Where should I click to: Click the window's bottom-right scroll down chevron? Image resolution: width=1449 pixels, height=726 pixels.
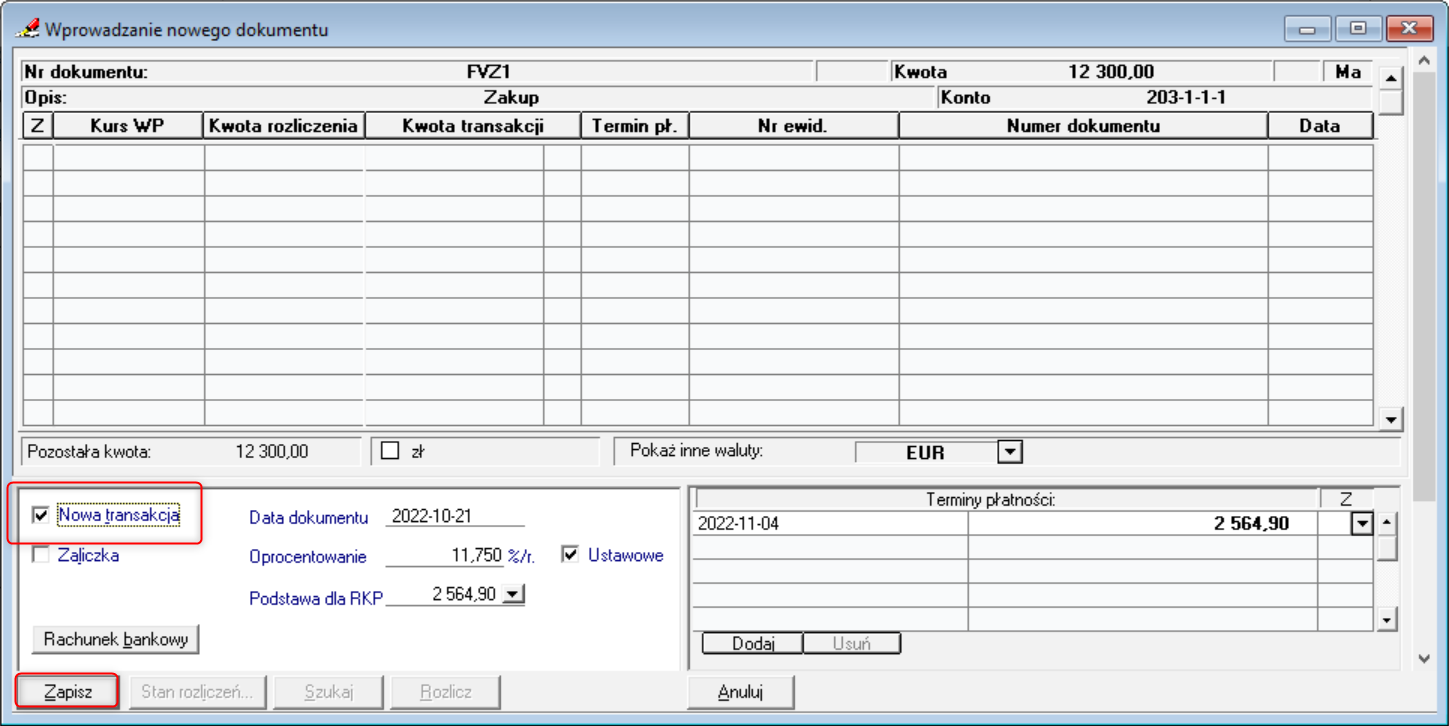pyautogui.click(x=1425, y=659)
